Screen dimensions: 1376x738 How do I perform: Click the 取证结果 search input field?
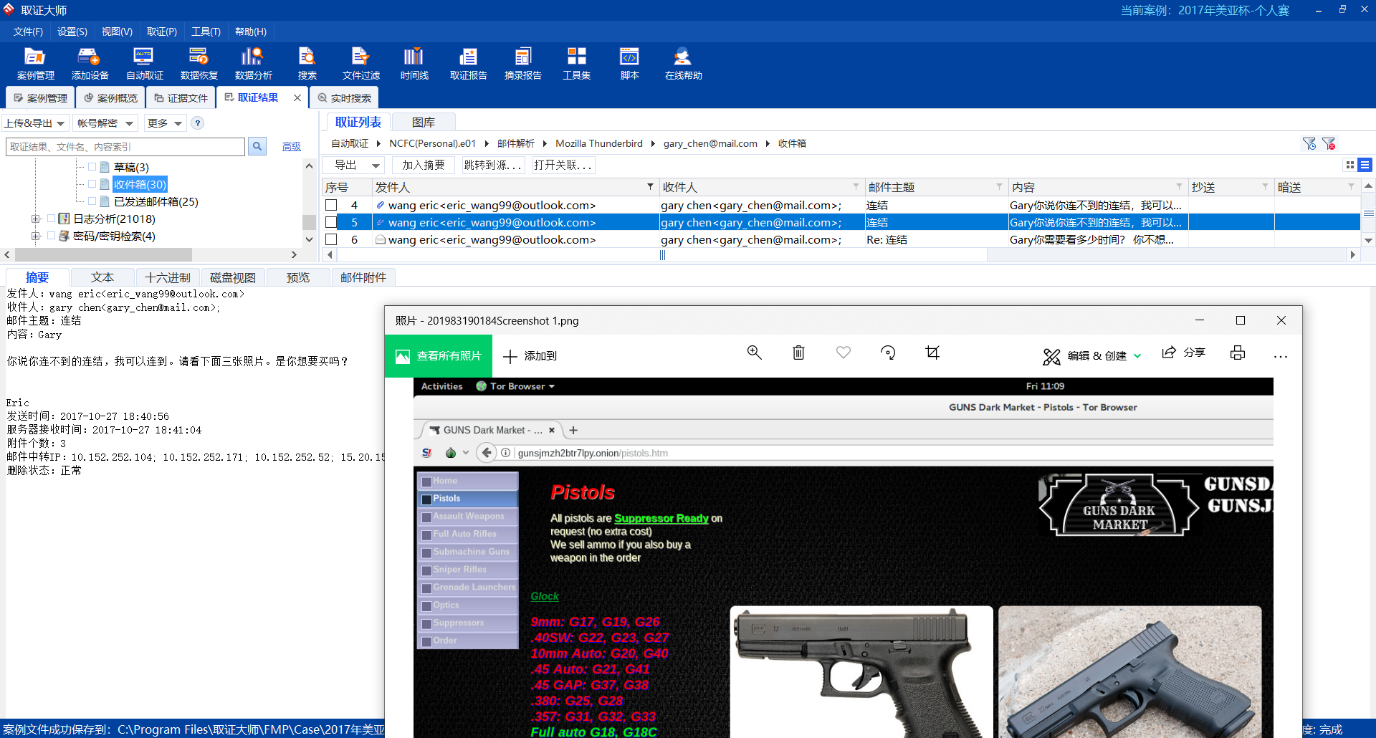(x=125, y=147)
